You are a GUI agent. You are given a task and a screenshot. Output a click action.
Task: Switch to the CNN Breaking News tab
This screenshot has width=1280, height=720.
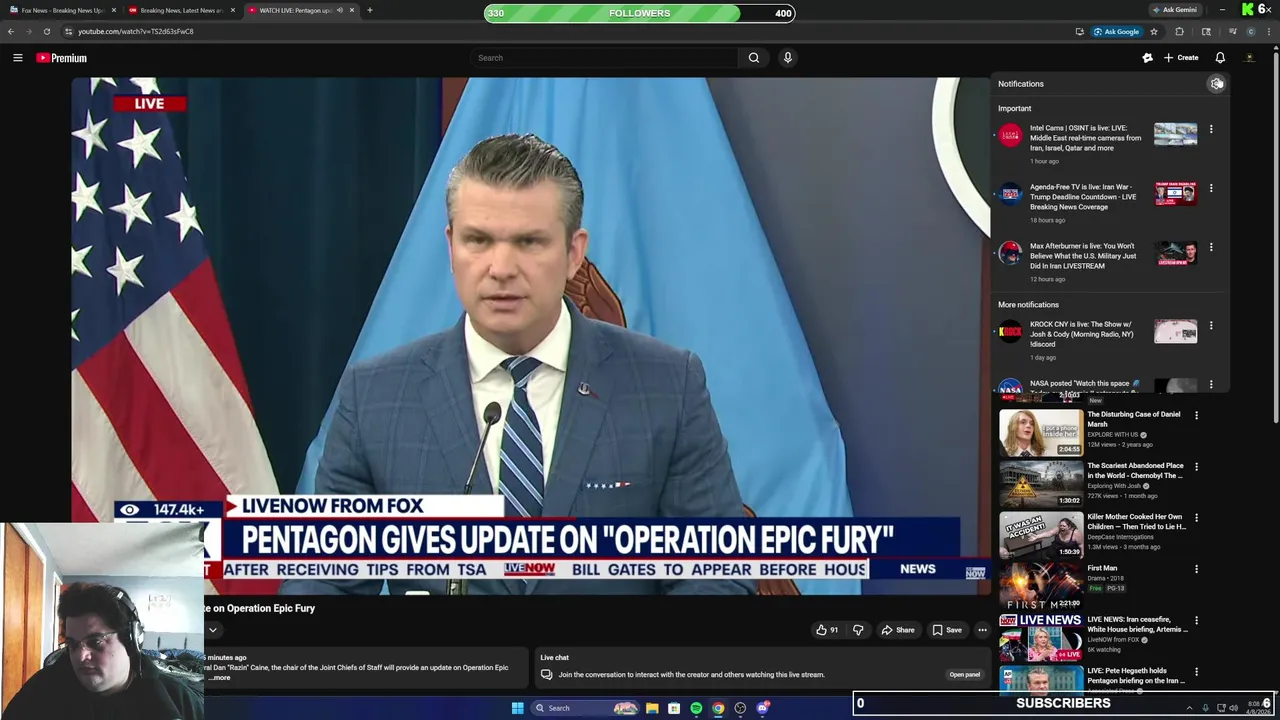pos(180,10)
